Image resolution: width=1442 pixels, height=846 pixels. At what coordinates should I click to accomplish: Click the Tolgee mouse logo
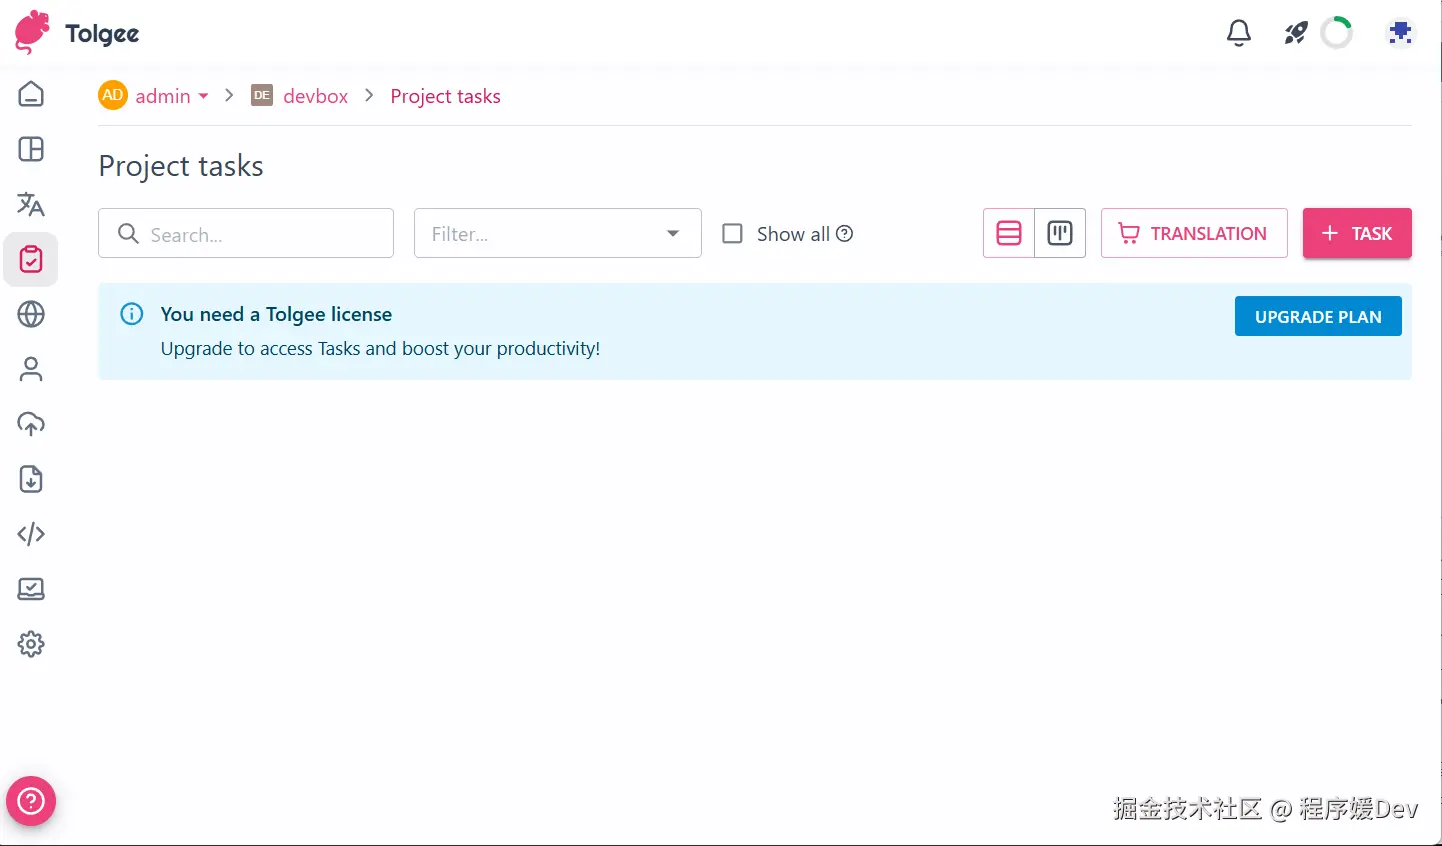(32, 32)
